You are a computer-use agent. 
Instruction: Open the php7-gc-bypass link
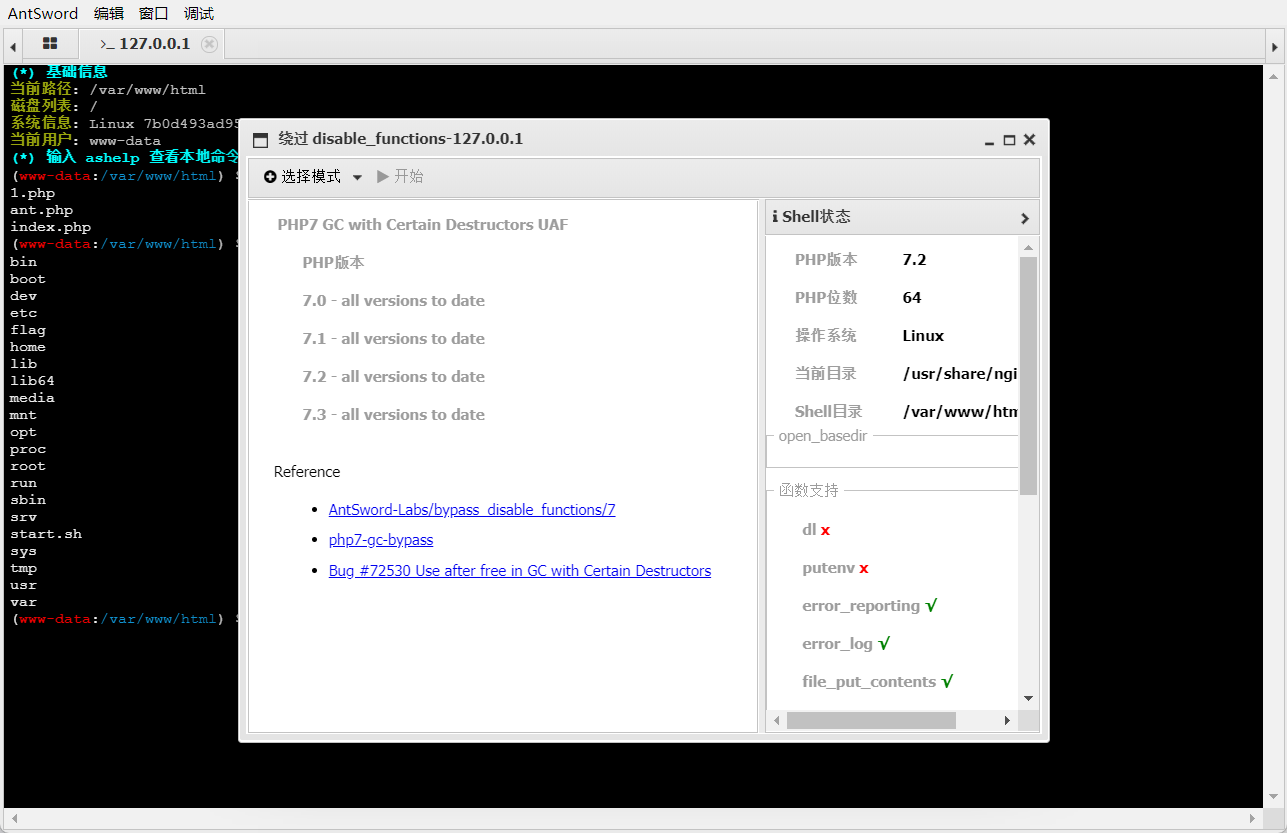tap(381, 540)
